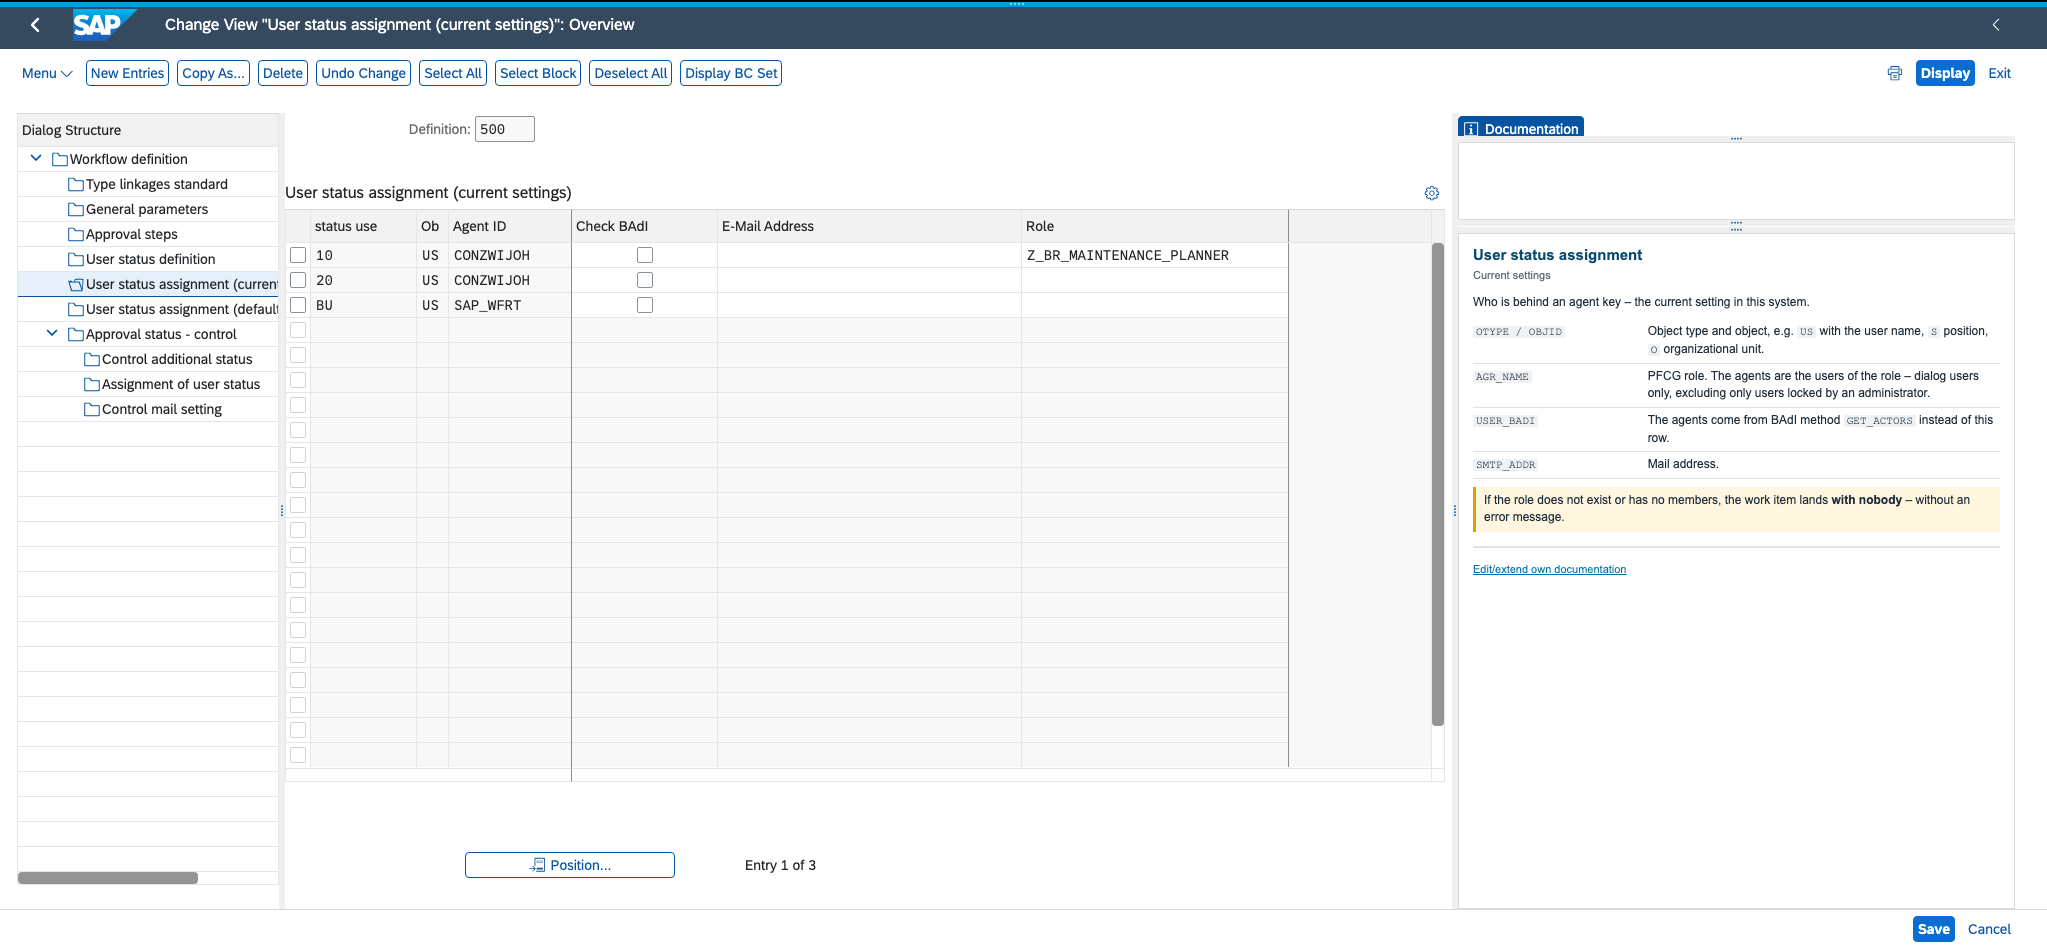Click open folder icon of current User status assignment
The width and height of the screenshot is (2047, 948).
click(x=76, y=284)
